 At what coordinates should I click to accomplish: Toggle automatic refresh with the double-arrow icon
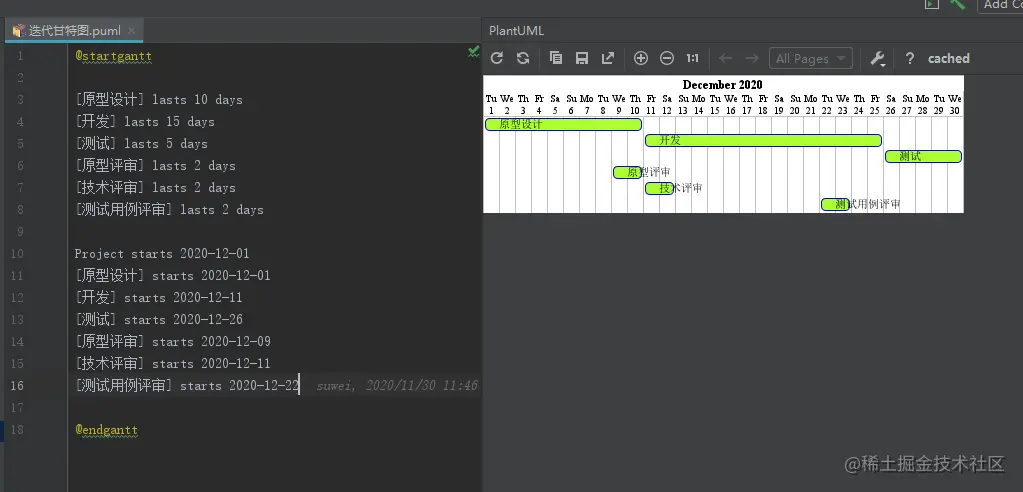[523, 58]
